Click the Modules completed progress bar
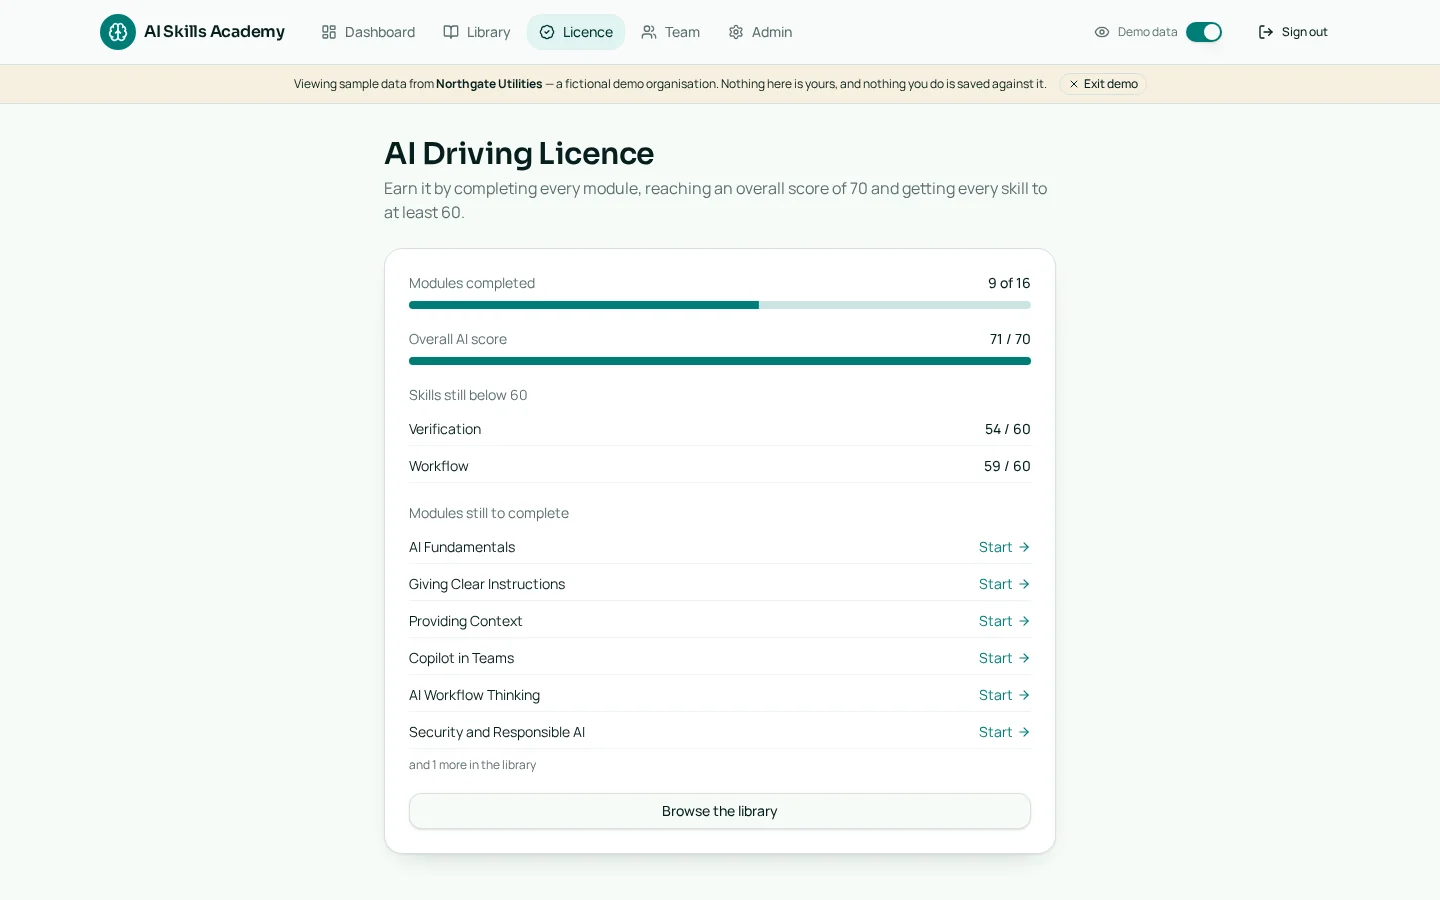The image size is (1440, 900). [x=720, y=305]
